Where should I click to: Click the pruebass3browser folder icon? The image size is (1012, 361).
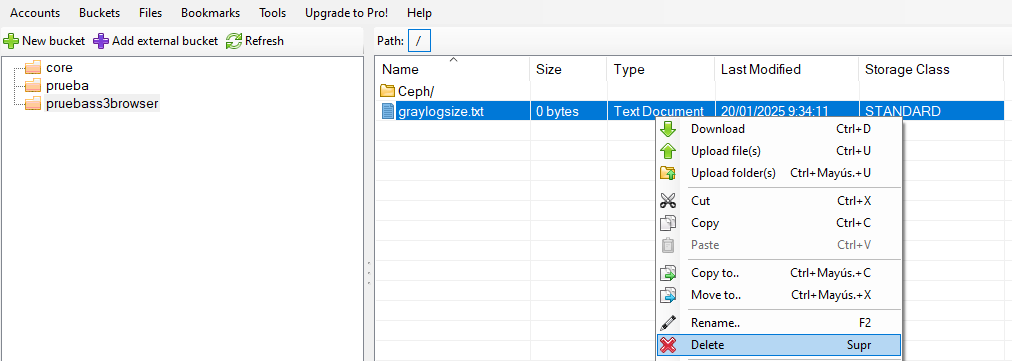[x=32, y=103]
